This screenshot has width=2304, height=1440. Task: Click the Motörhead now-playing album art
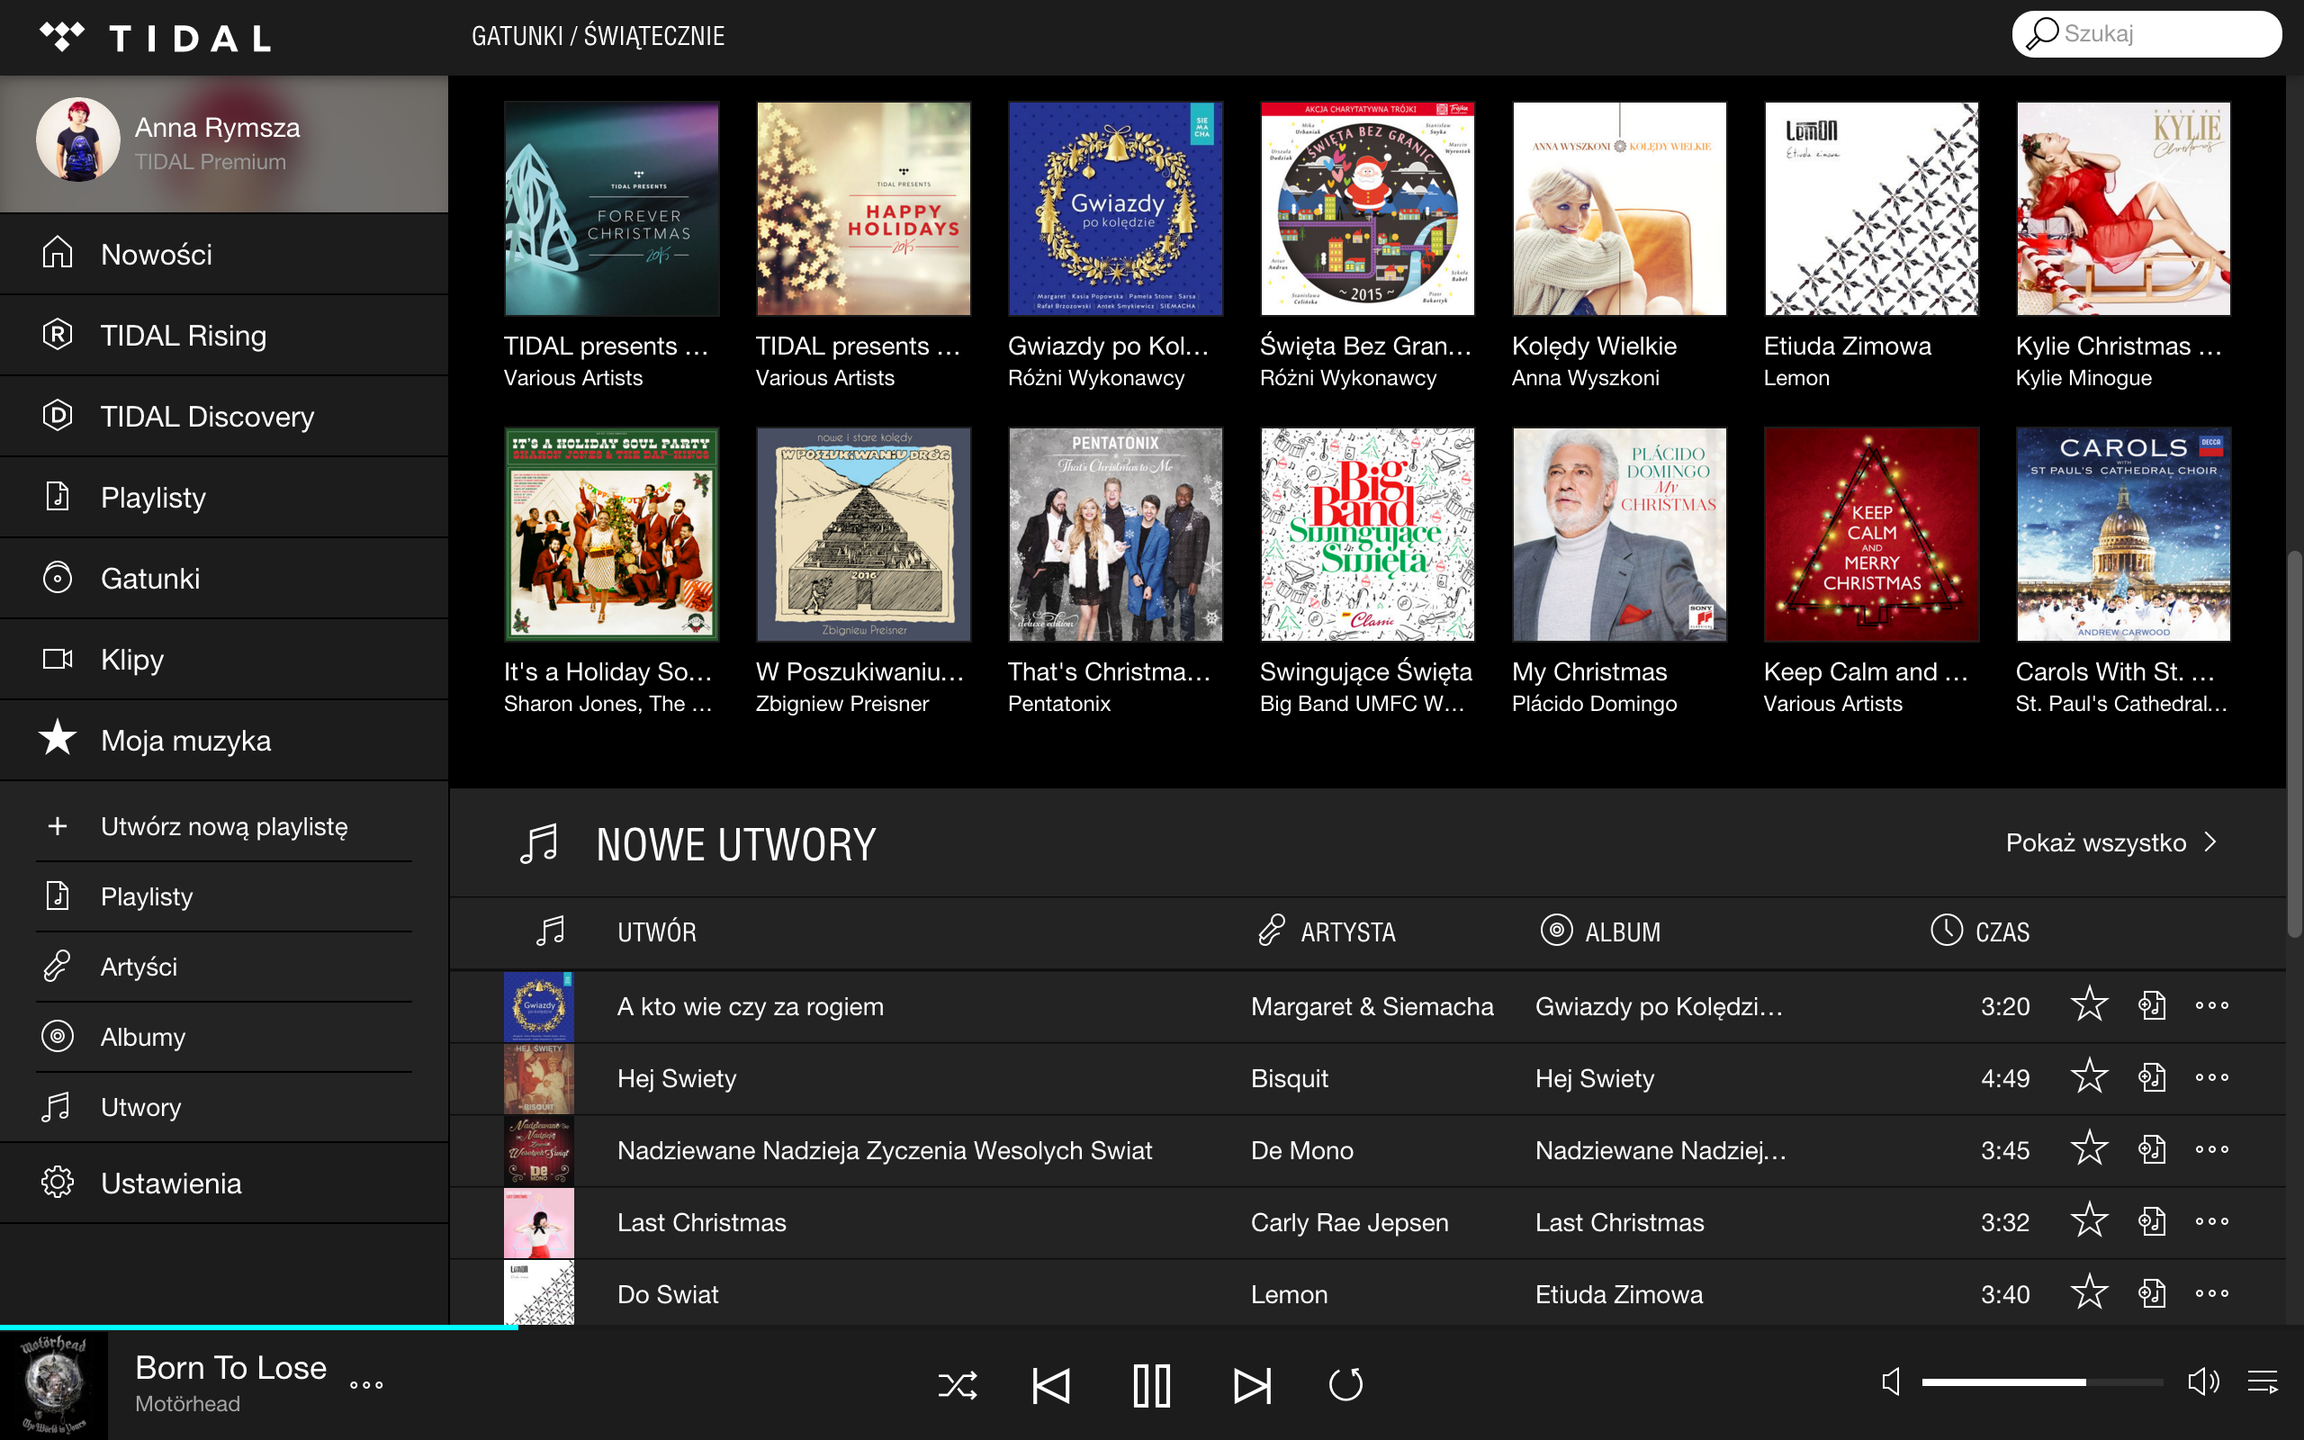click(54, 1385)
